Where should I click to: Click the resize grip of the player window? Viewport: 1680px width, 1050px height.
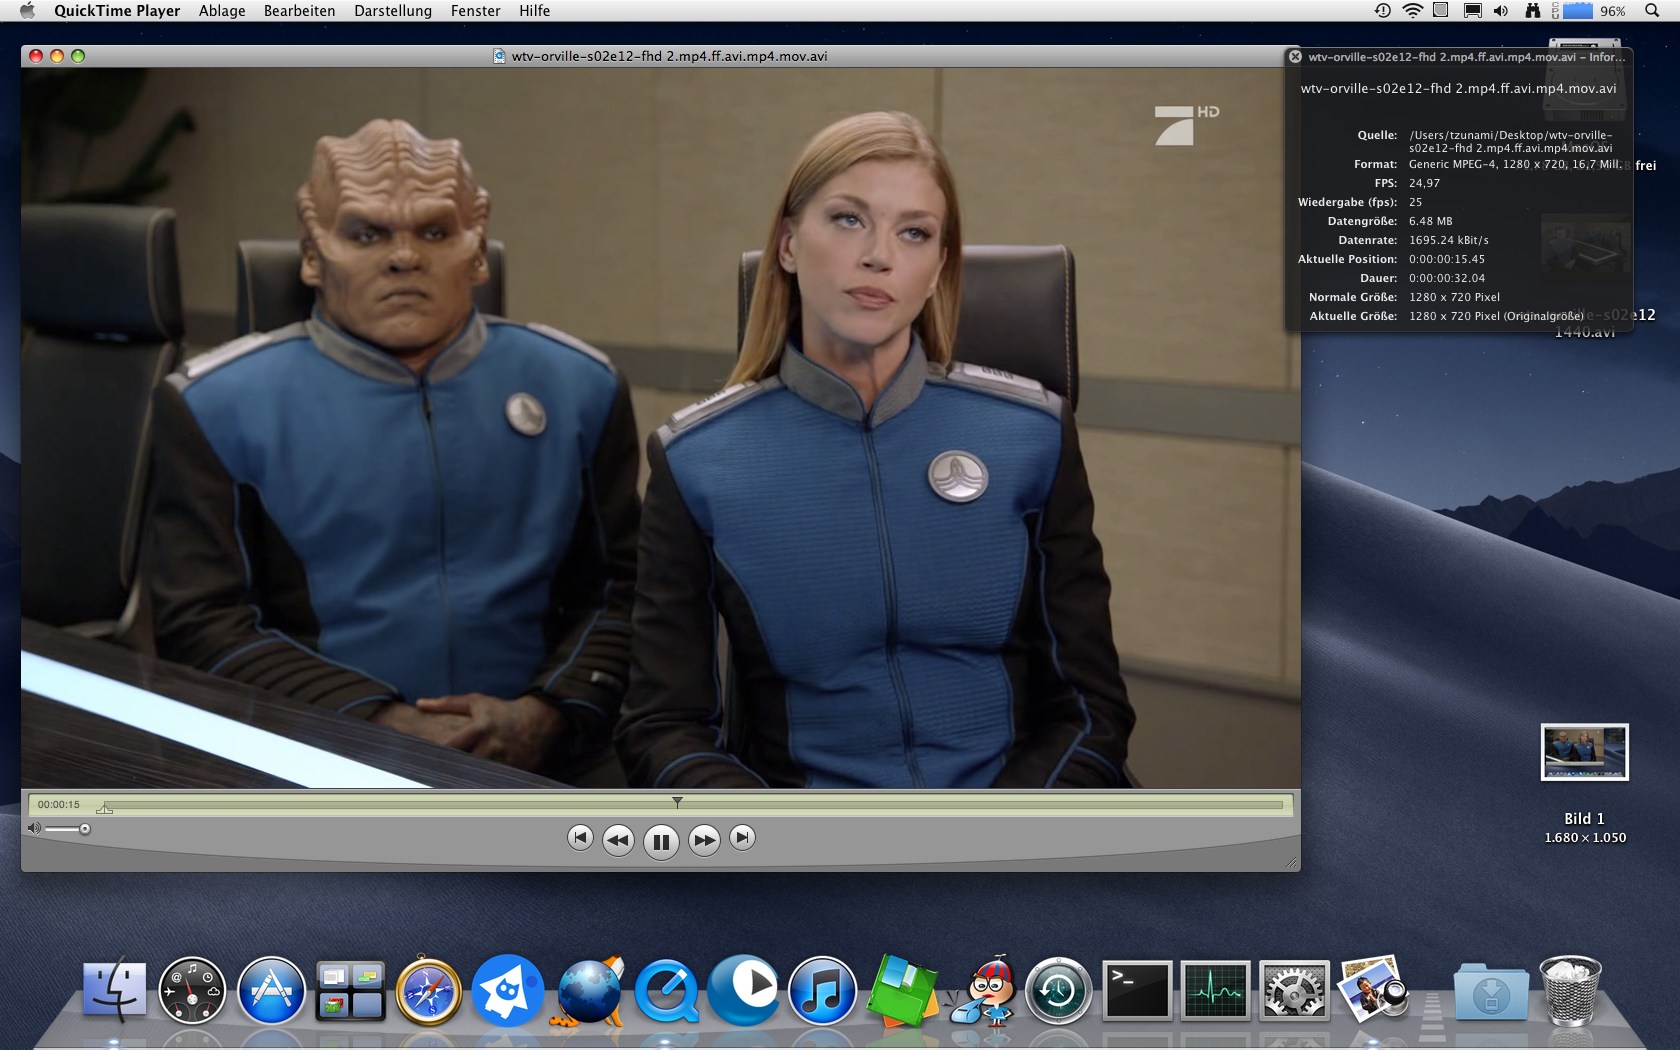point(1290,862)
